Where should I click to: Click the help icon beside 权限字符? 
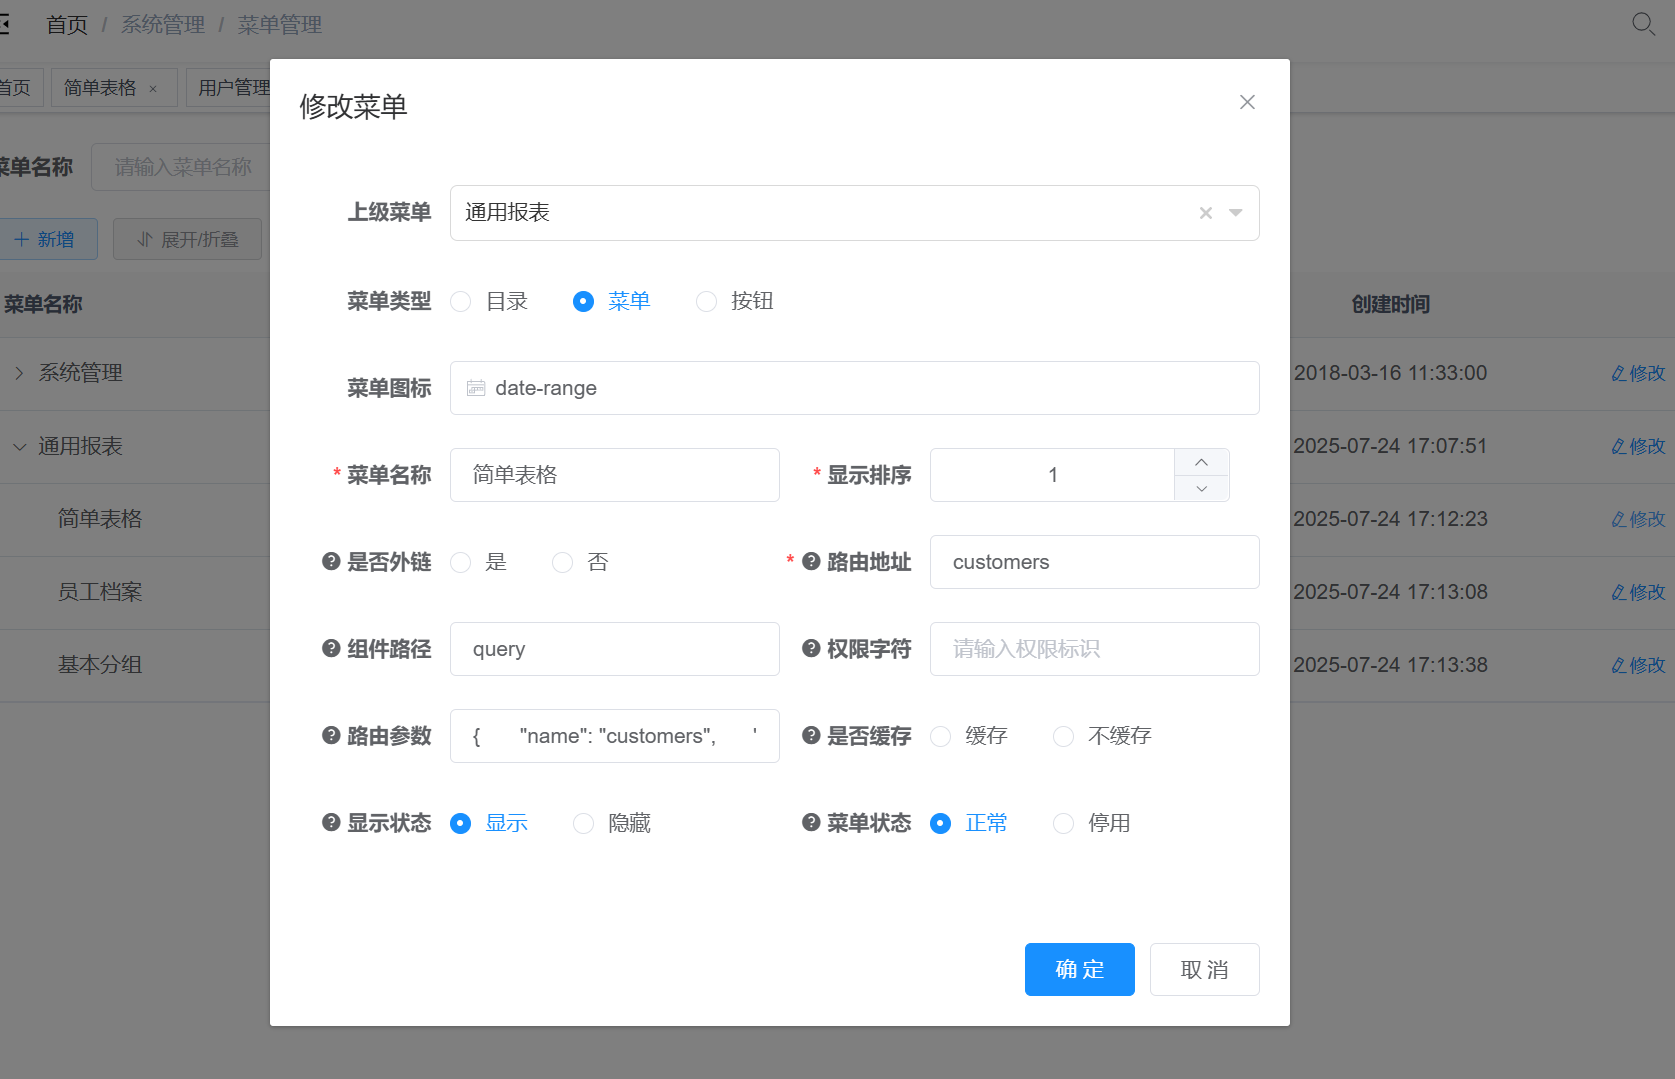point(811,648)
